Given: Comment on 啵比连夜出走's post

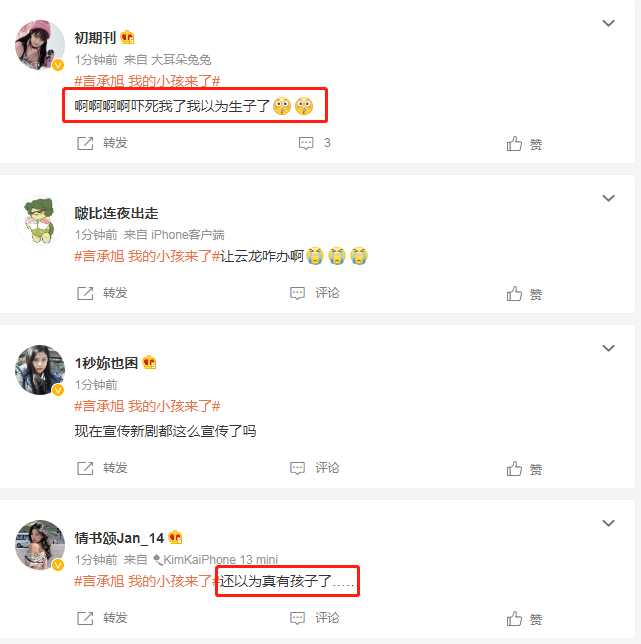Looking at the screenshot, I should pyautogui.click(x=315, y=293).
